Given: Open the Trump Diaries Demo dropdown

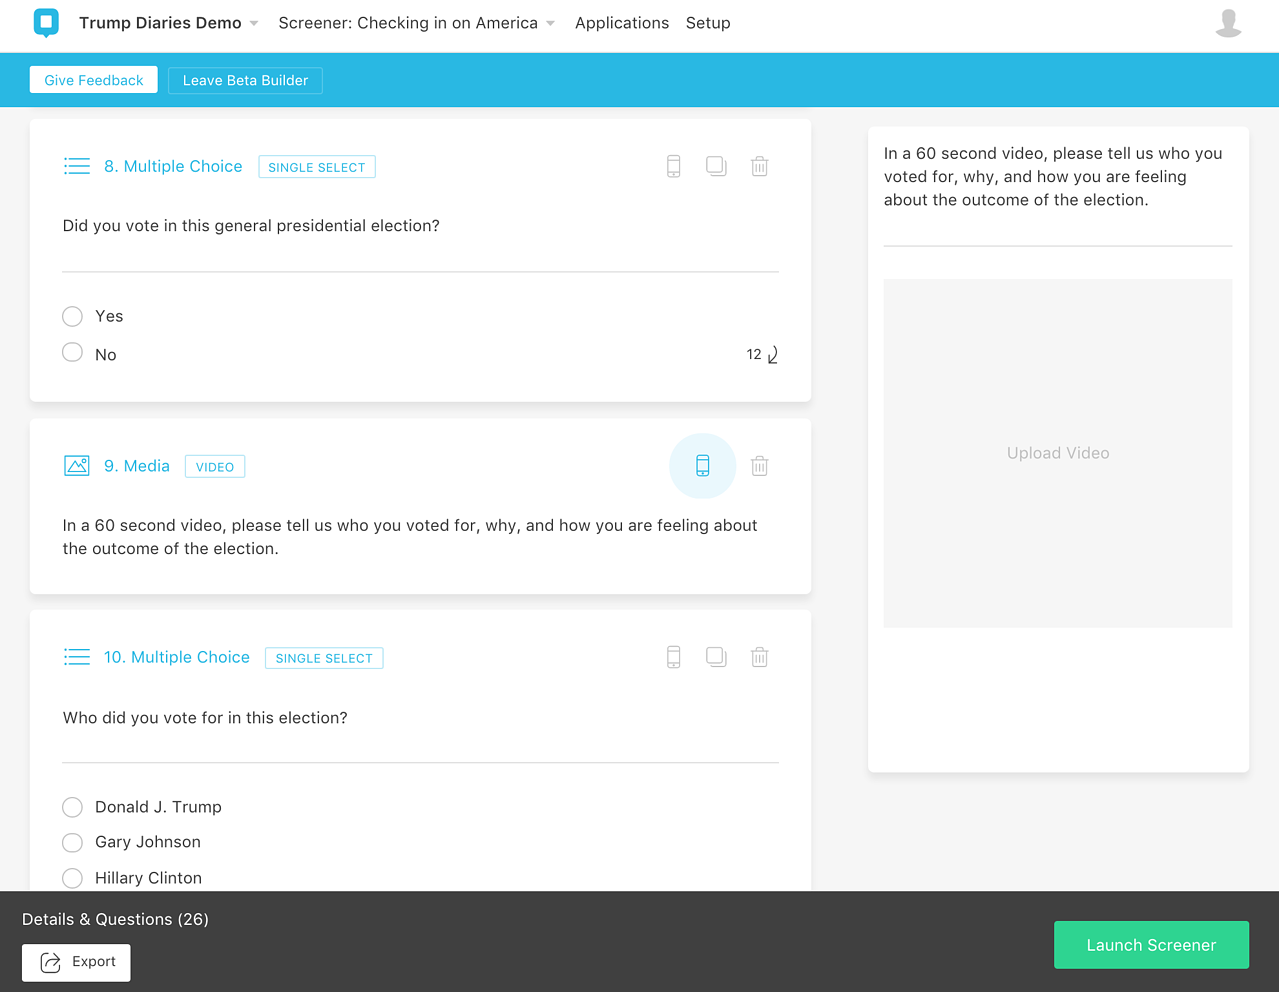Looking at the screenshot, I should pos(168,23).
